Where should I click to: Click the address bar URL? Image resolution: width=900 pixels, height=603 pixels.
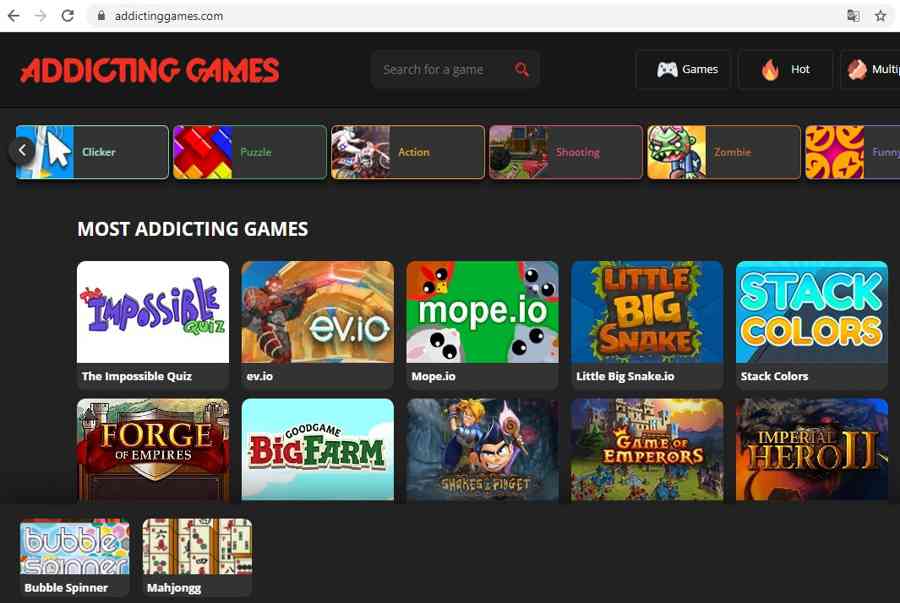(x=169, y=16)
